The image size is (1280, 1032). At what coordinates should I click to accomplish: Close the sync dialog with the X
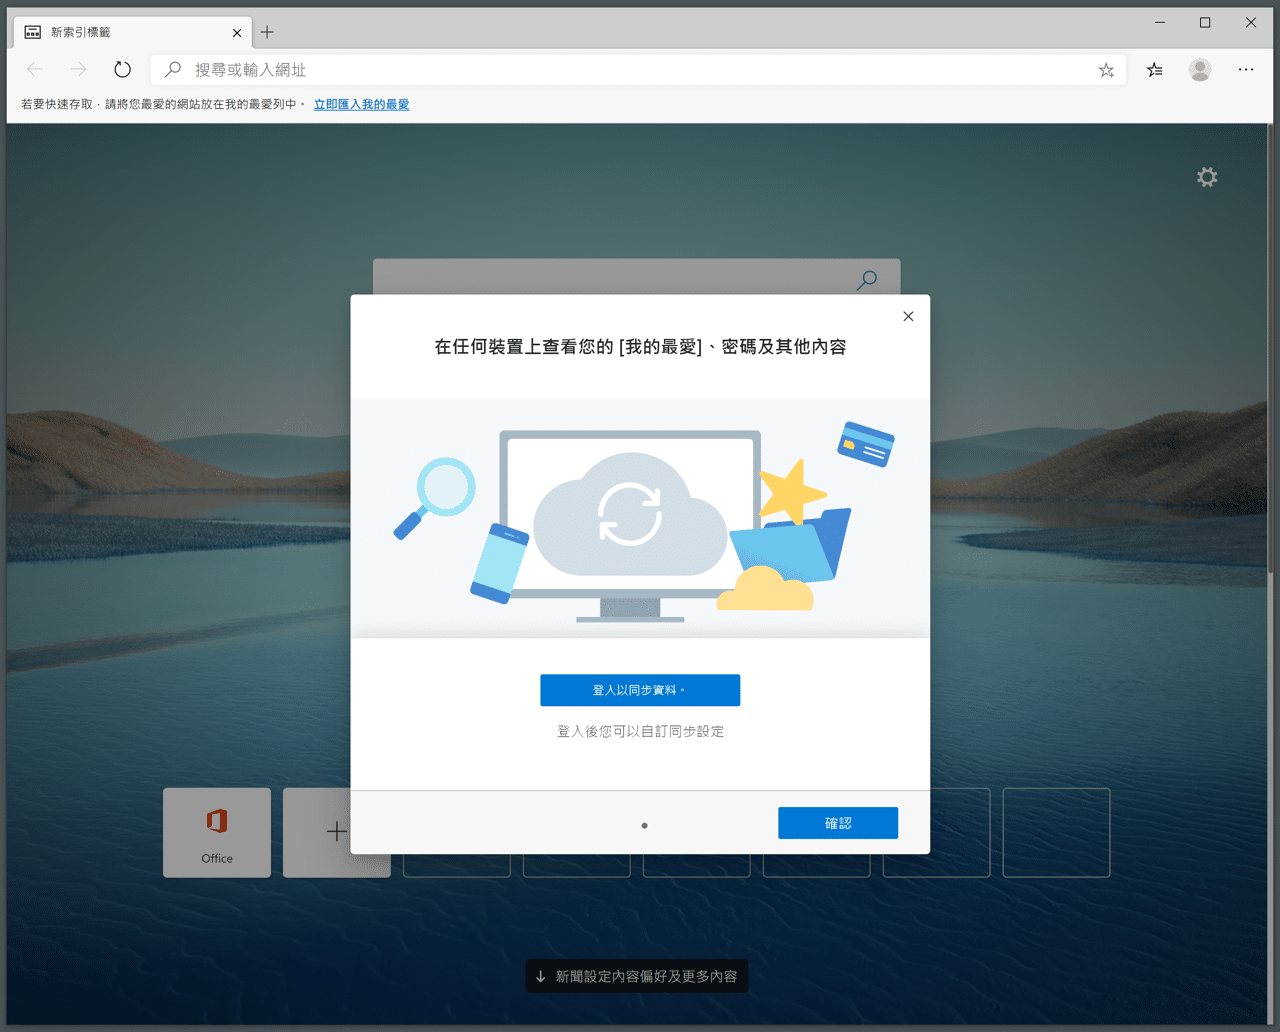(x=908, y=316)
